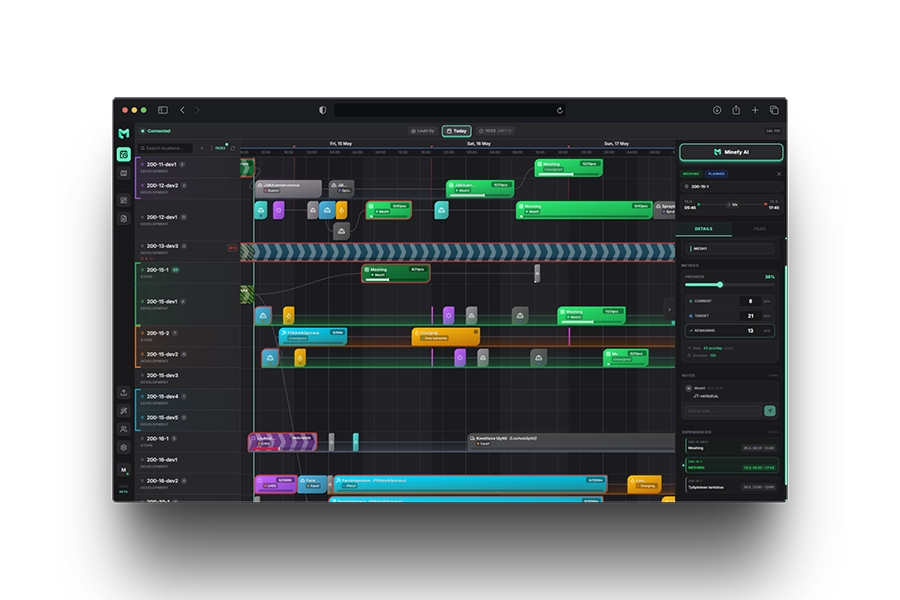This screenshot has height=600, width=900.
Task: Send the note with the arrow button
Action: (x=770, y=411)
